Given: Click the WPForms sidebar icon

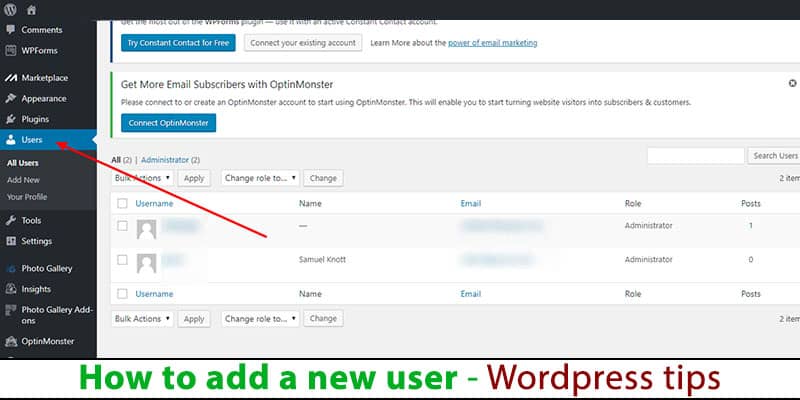Looking at the screenshot, I should (x=11, y=51).
